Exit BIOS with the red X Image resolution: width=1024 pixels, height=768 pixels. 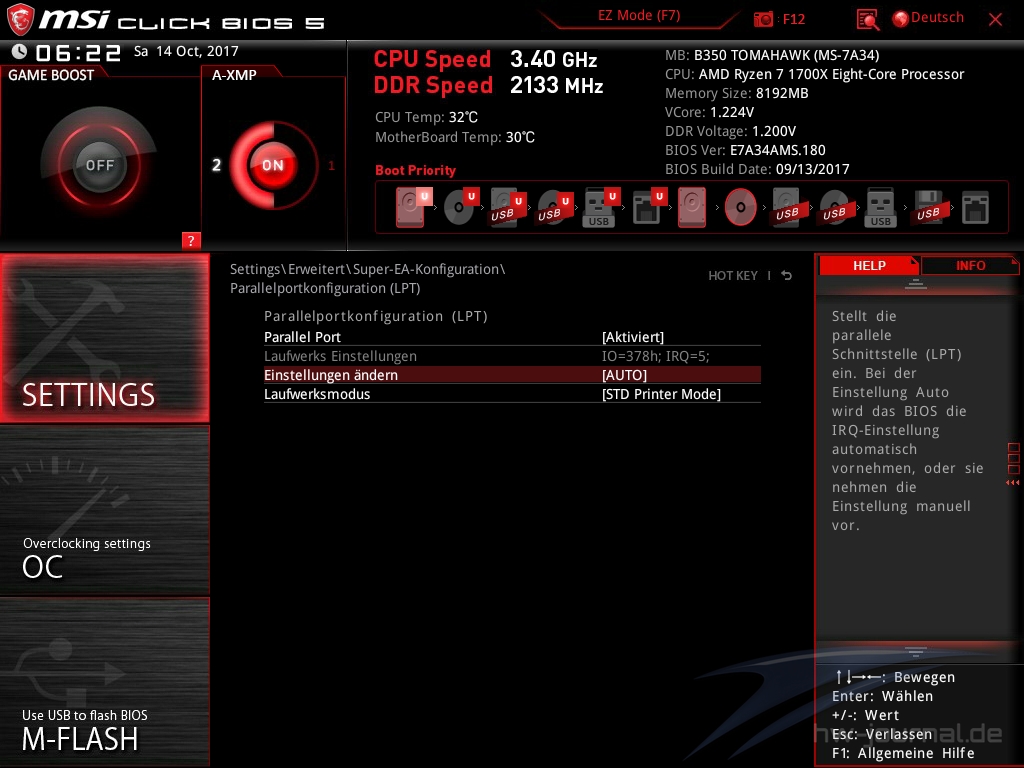click(x=995, y=20)
